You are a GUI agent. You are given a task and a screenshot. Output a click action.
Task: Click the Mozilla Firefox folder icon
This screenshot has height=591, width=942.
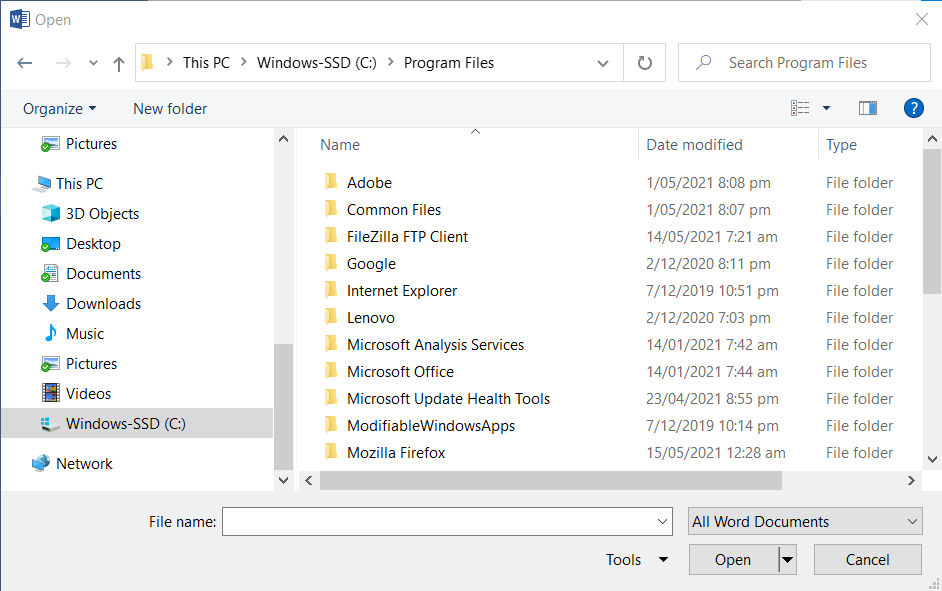click(x=331, y=452)
